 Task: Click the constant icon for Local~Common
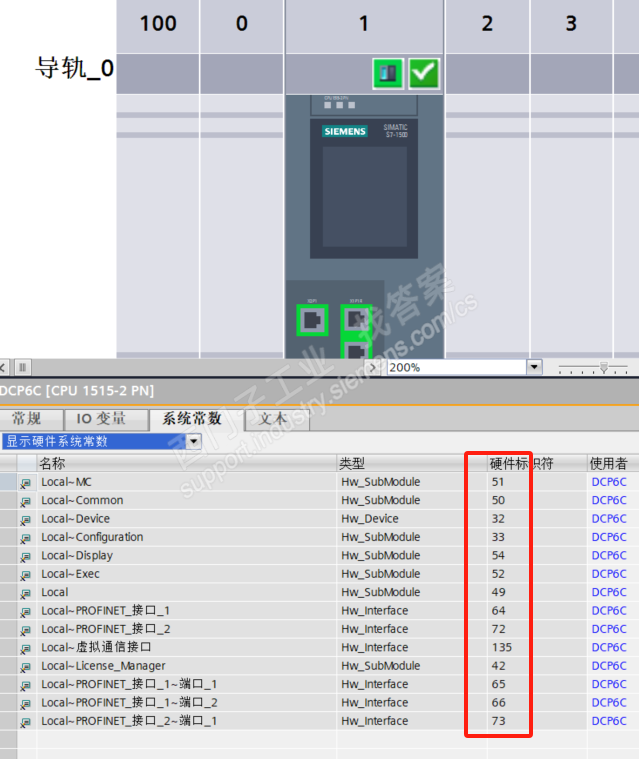(x=26, y=501)
